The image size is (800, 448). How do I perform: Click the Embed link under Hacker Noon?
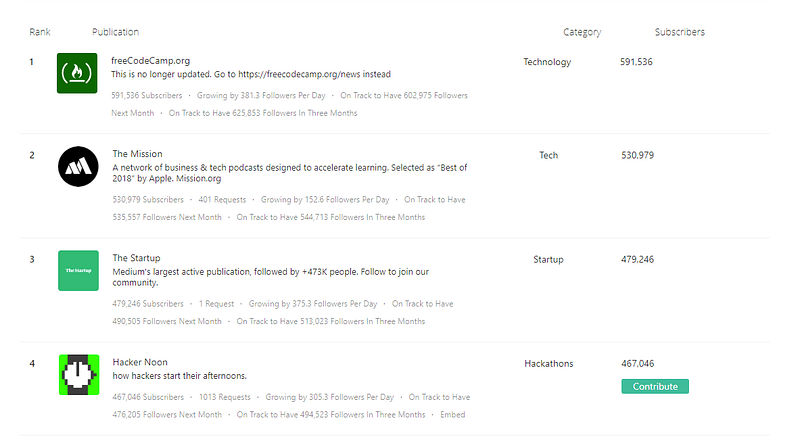click(453, 414)
